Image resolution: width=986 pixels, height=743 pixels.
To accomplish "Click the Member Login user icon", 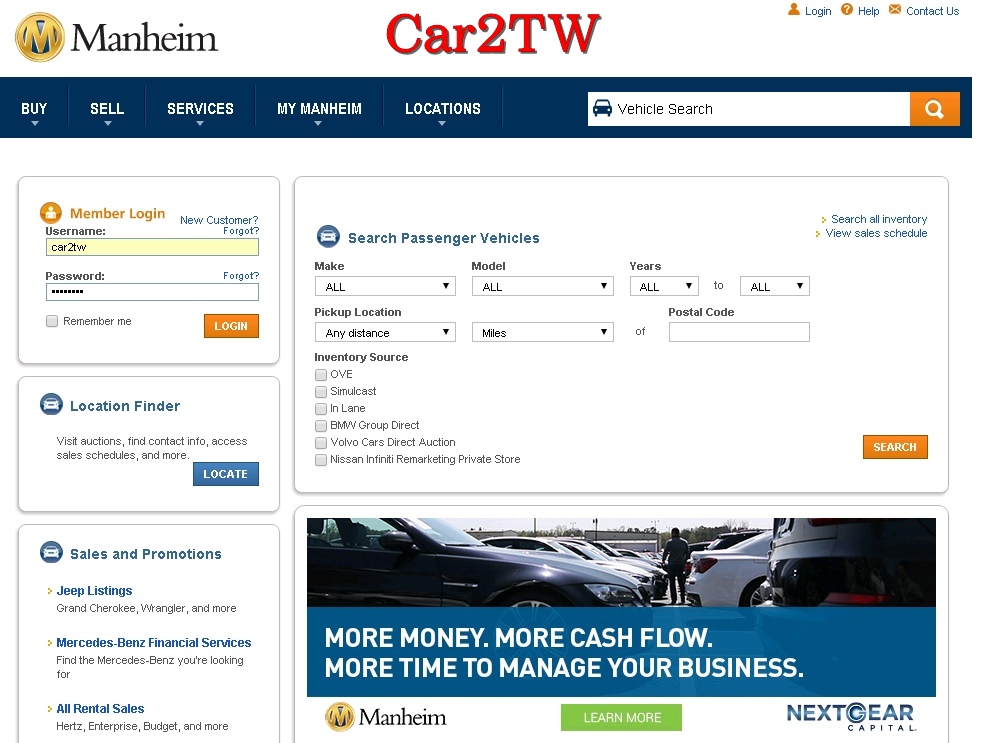I will (51, 213).
